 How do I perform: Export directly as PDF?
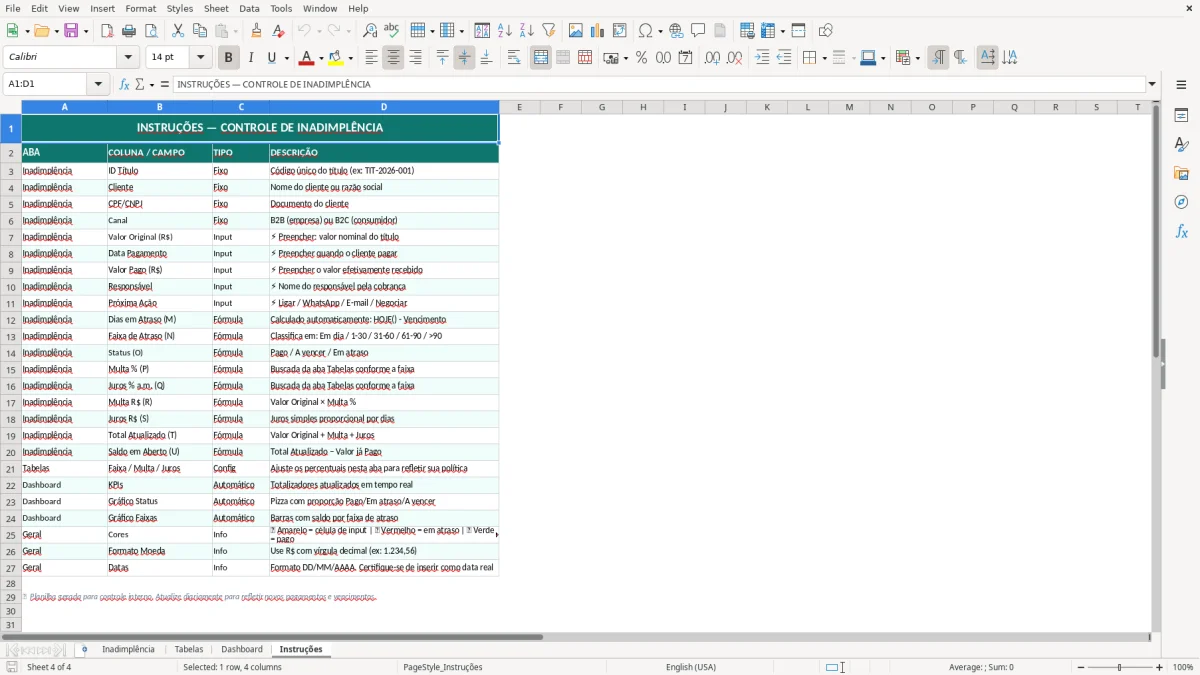[107, 31]
